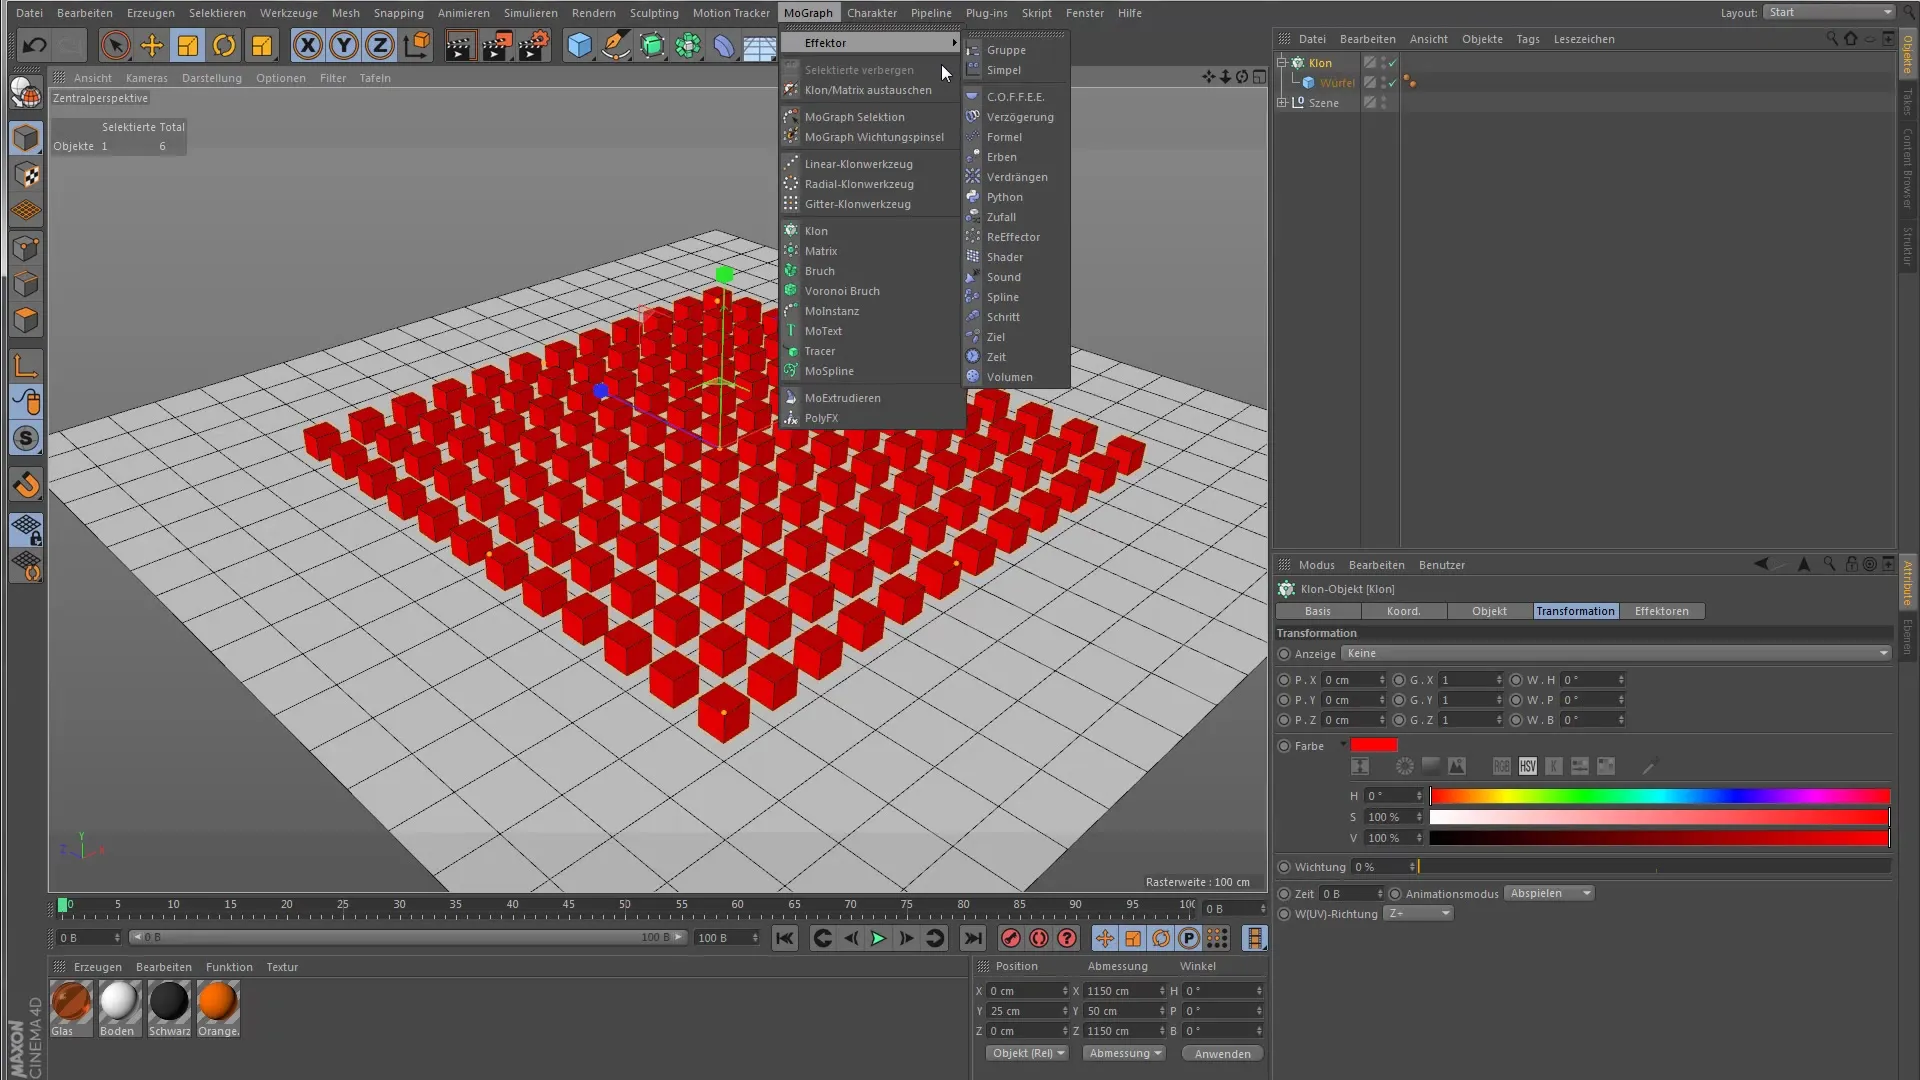Viewport: 1920px width, 1080px height.
Task: Click the Undo arrow icon
Action: pyautogui.click(x=34, y=45)
